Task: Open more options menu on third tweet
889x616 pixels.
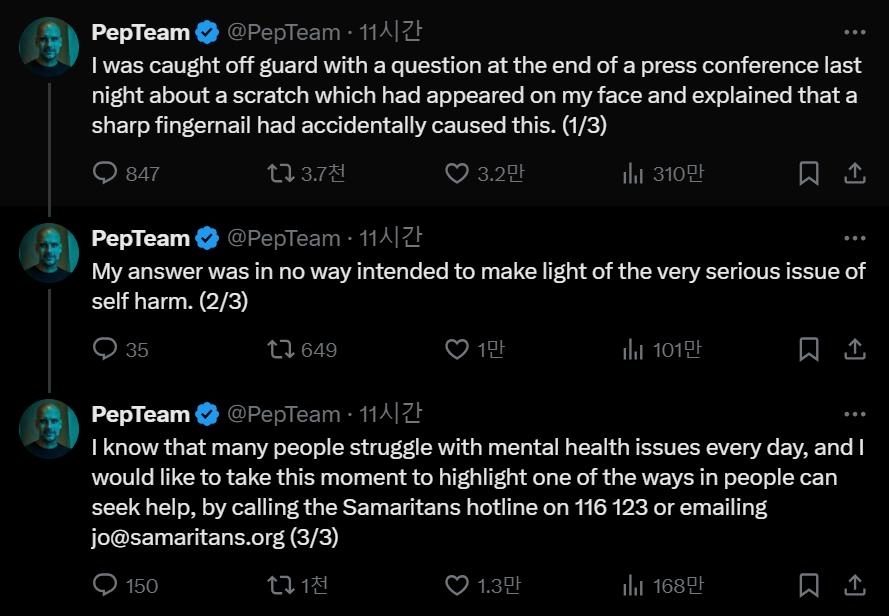Action: coord(854,414)
